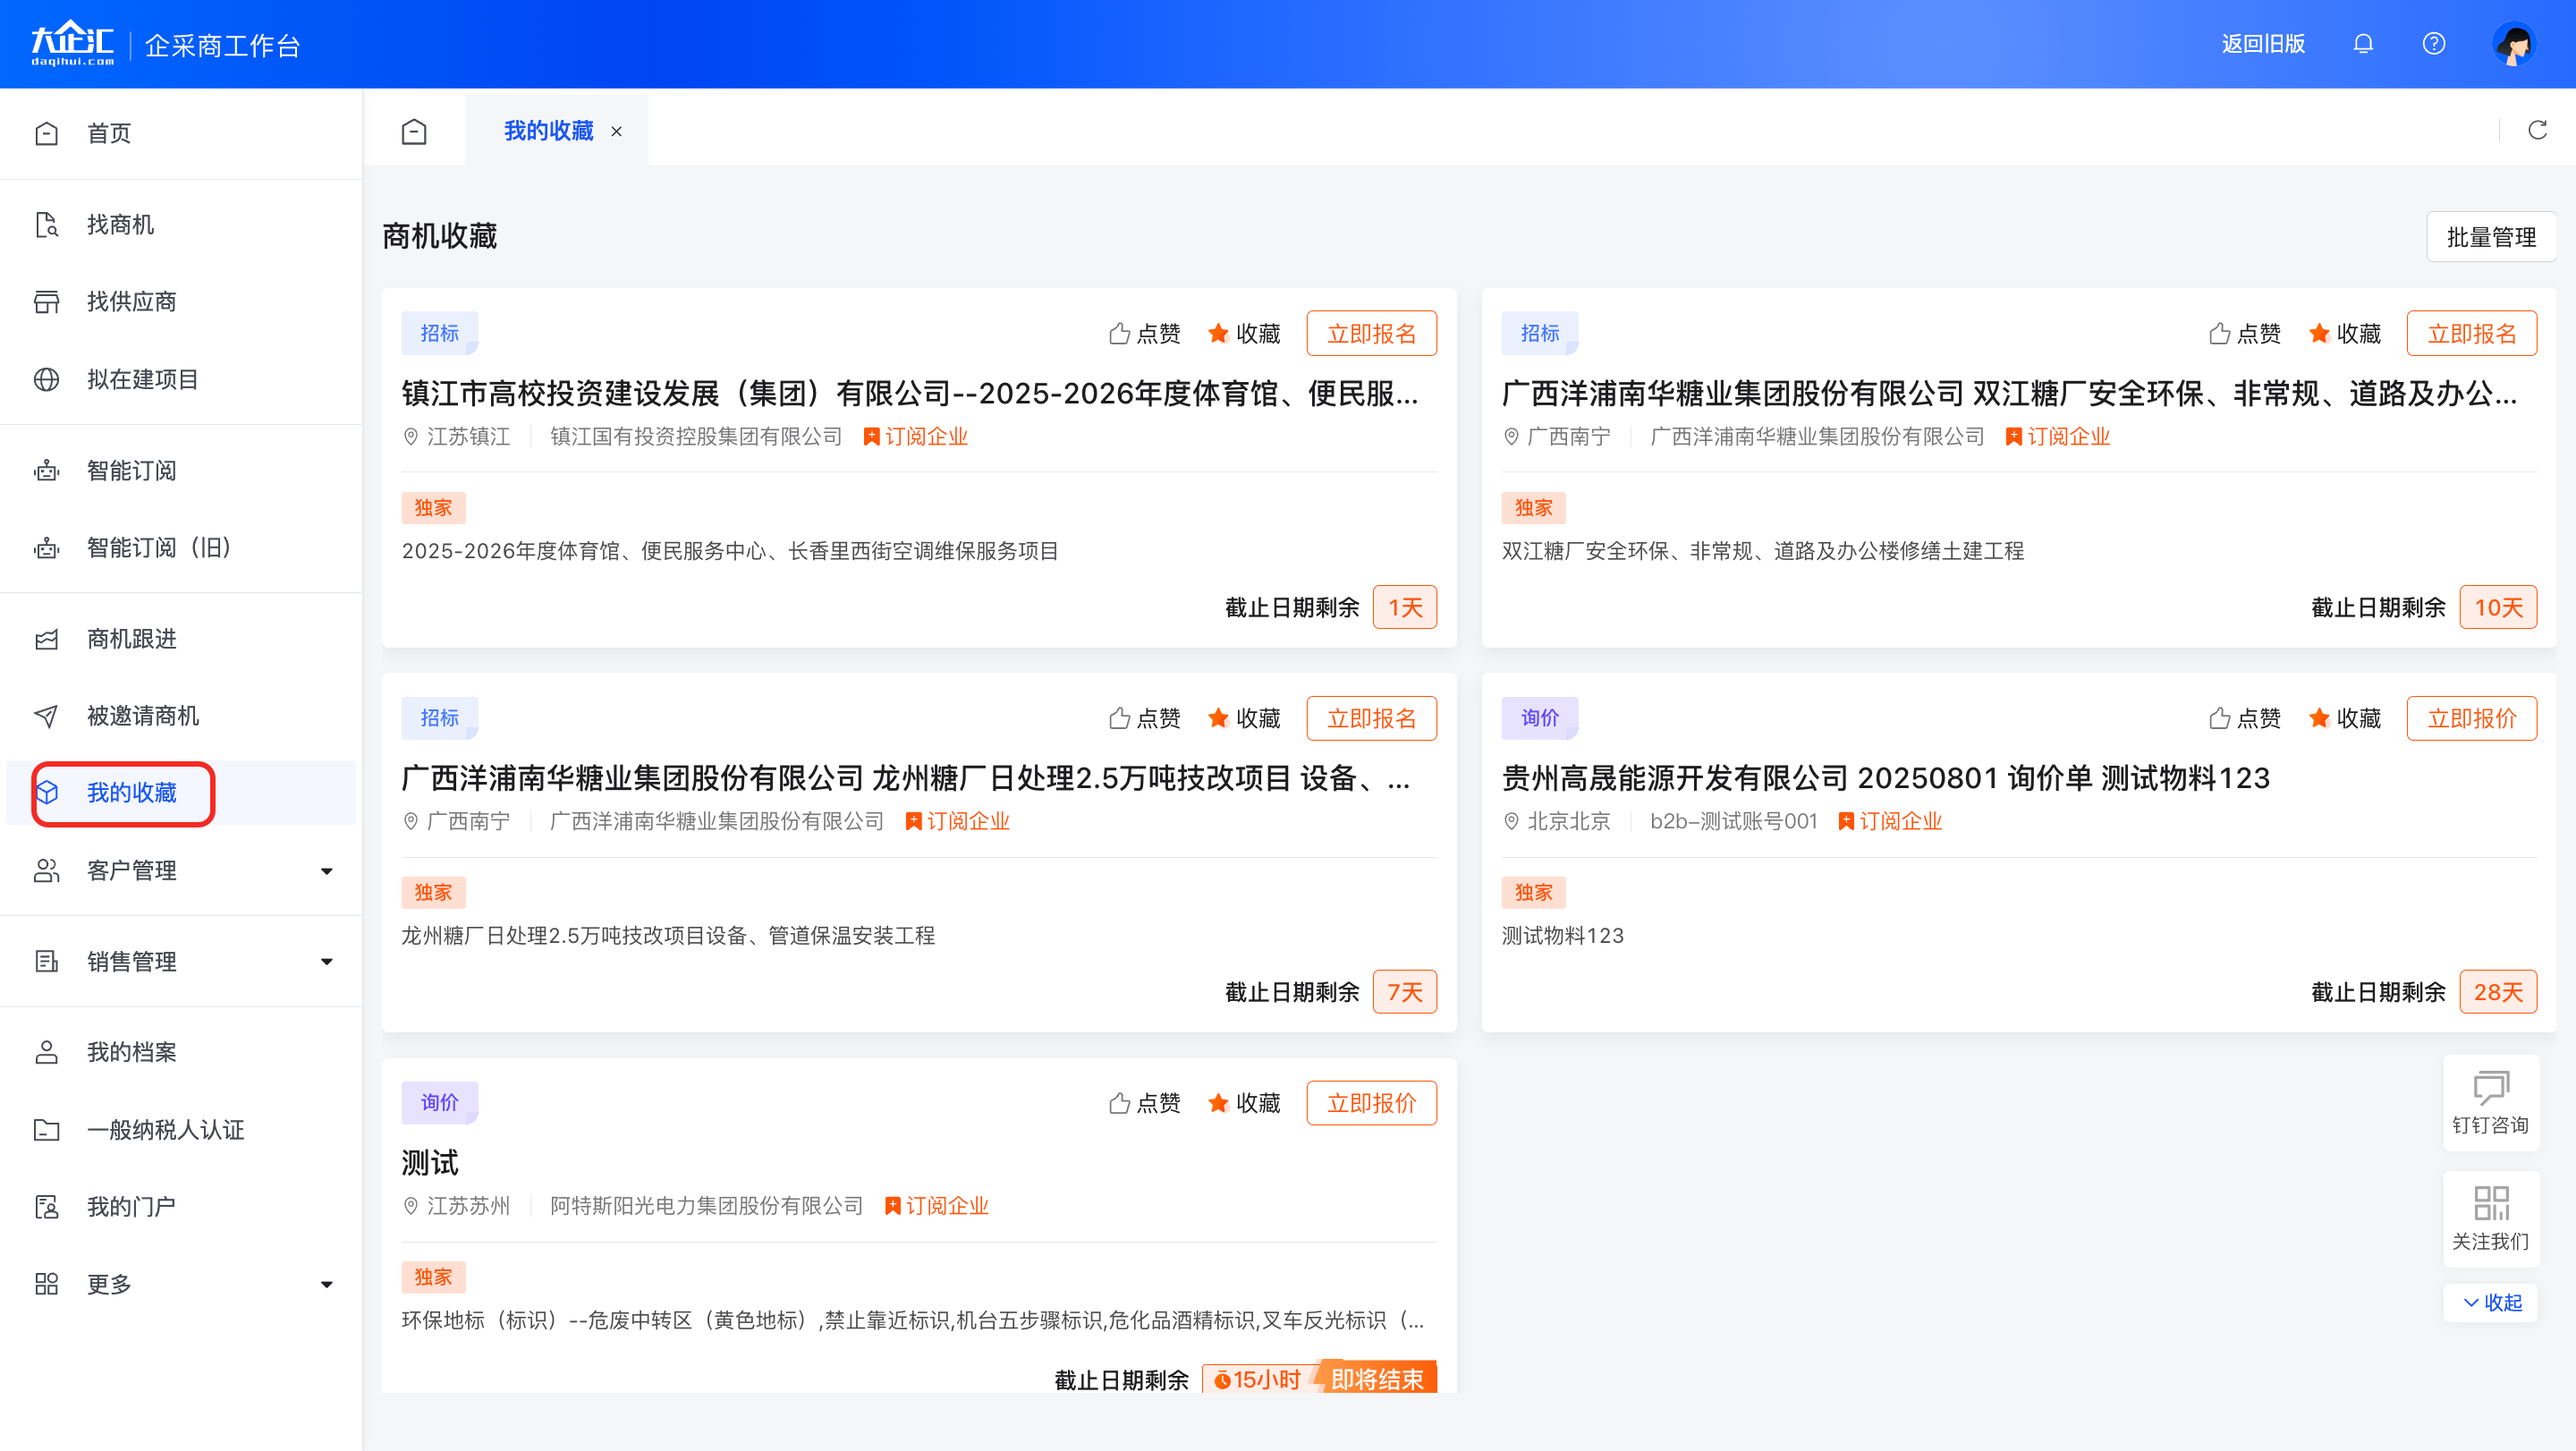Open the help question mark icon

[2434, 44]
